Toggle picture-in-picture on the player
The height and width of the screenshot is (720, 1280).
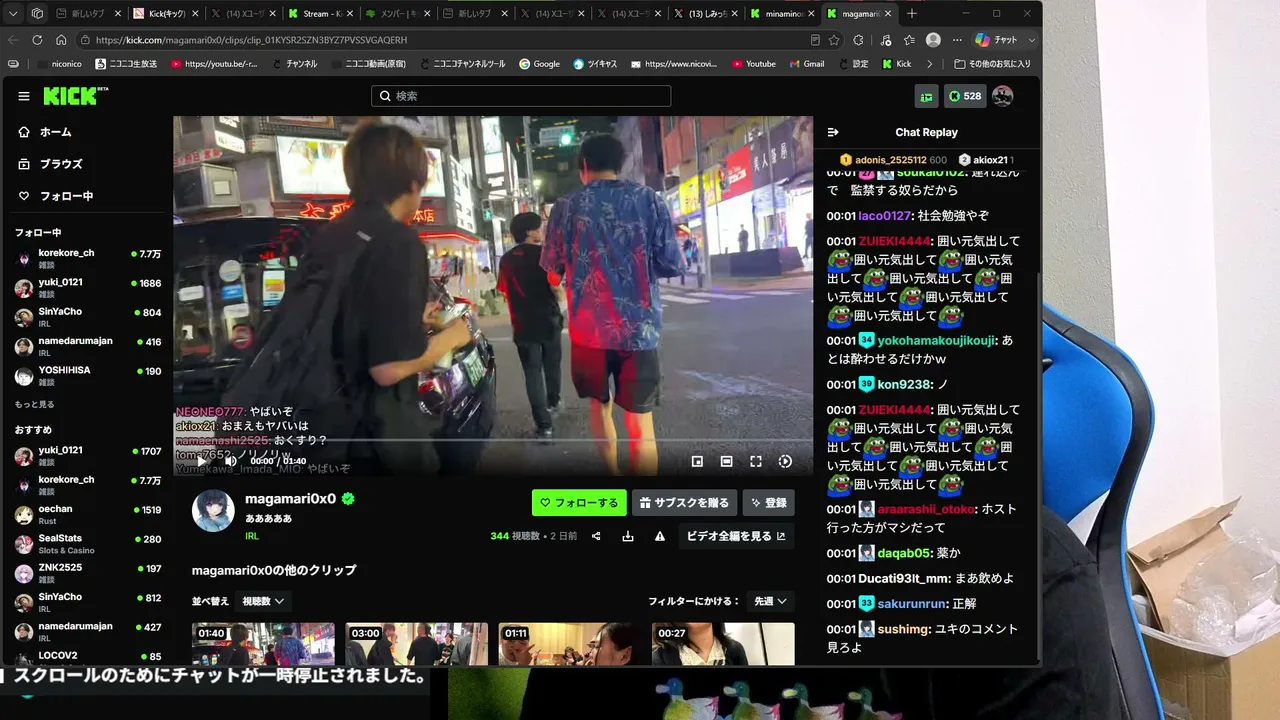[x=697, y=461]
